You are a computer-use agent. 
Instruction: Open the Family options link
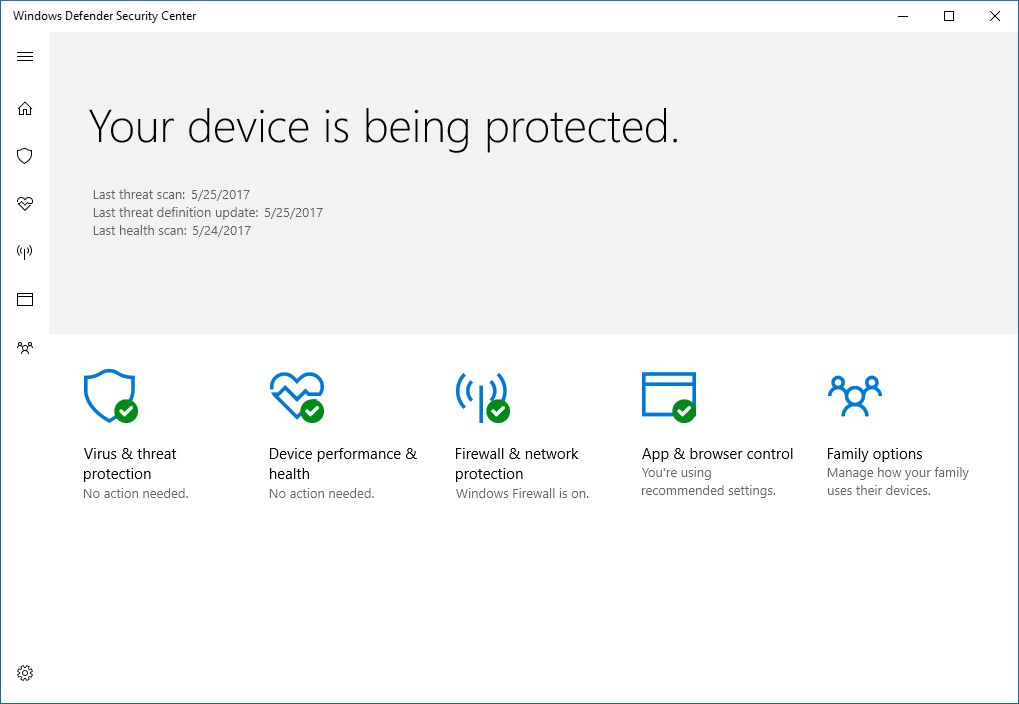874,454
